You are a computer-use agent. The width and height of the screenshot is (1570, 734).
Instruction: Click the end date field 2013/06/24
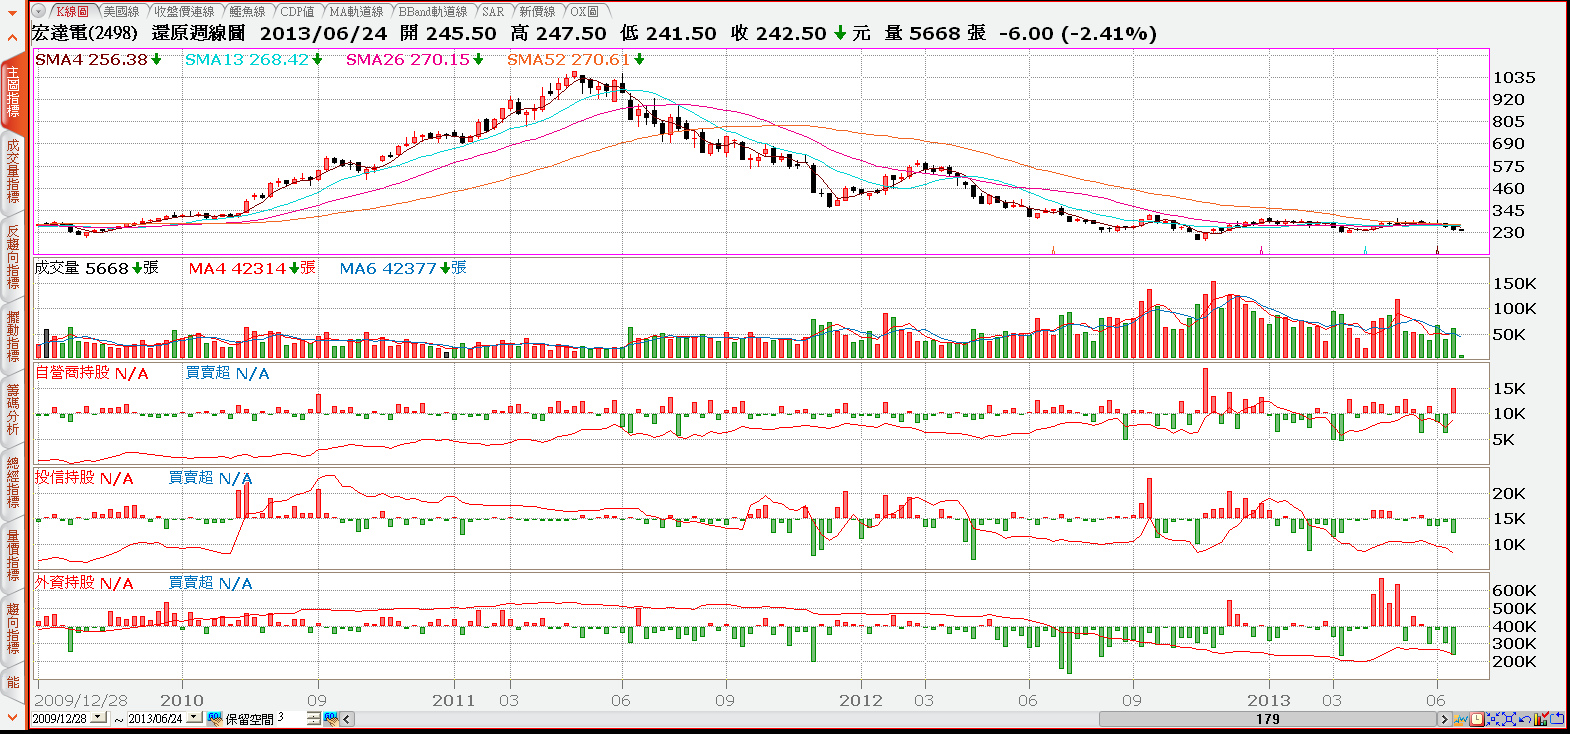(155, 718)
